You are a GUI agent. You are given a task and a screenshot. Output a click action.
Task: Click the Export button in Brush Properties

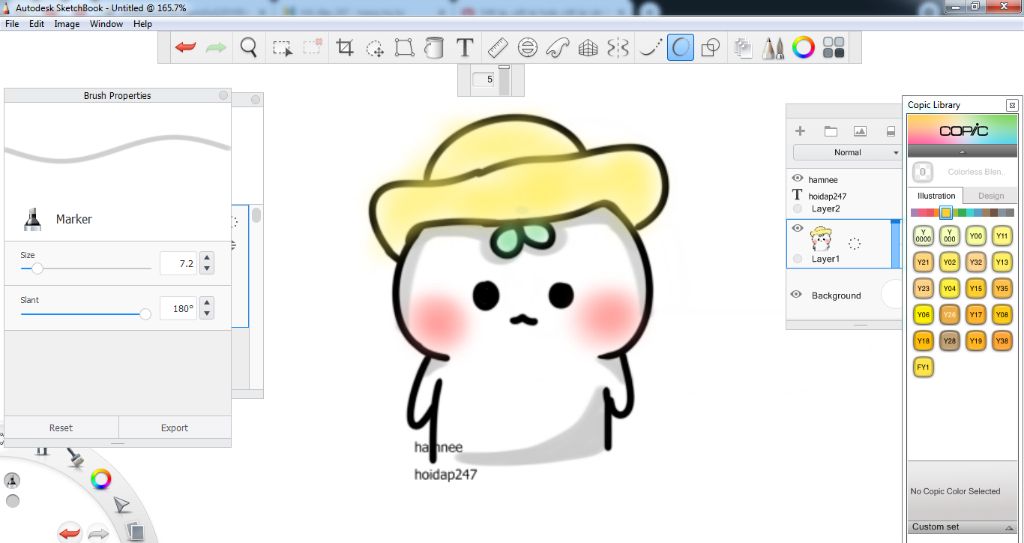(174, 427)
